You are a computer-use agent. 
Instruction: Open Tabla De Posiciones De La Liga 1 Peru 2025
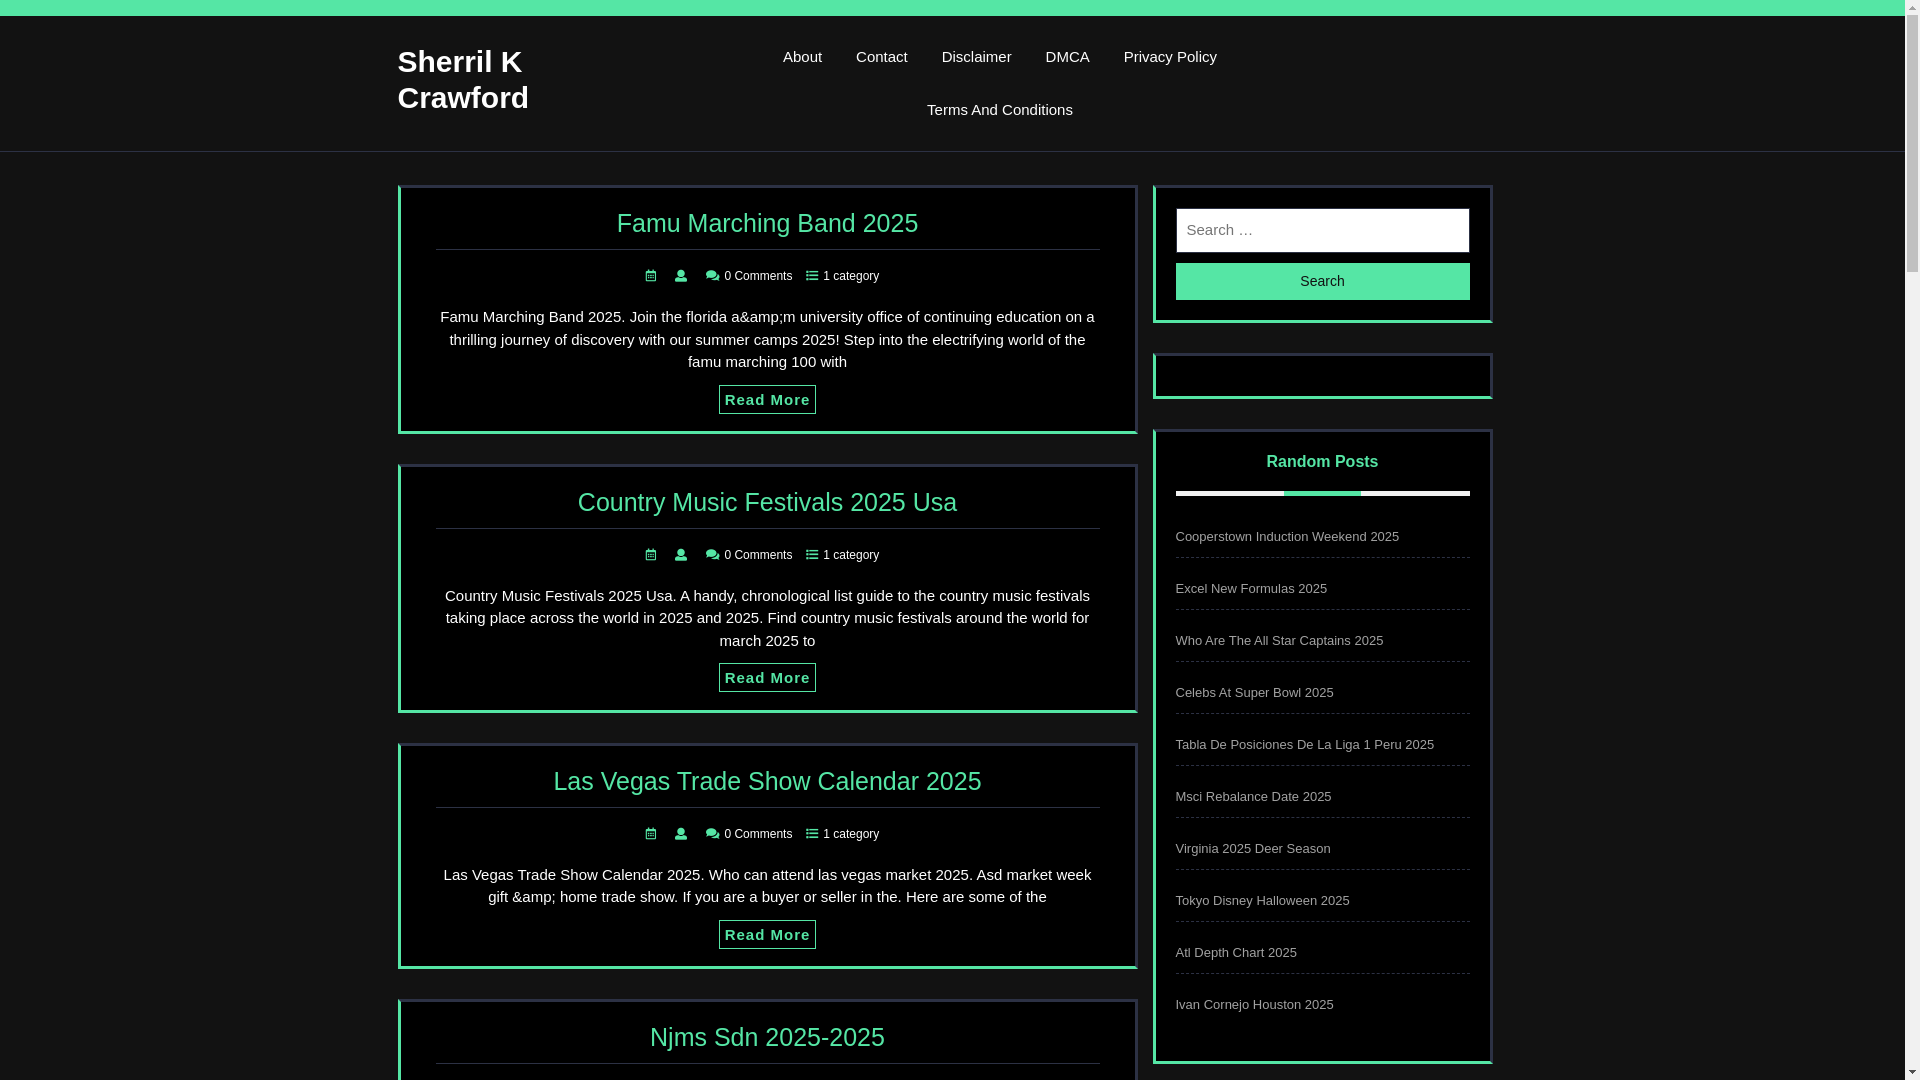(1305, 745)
